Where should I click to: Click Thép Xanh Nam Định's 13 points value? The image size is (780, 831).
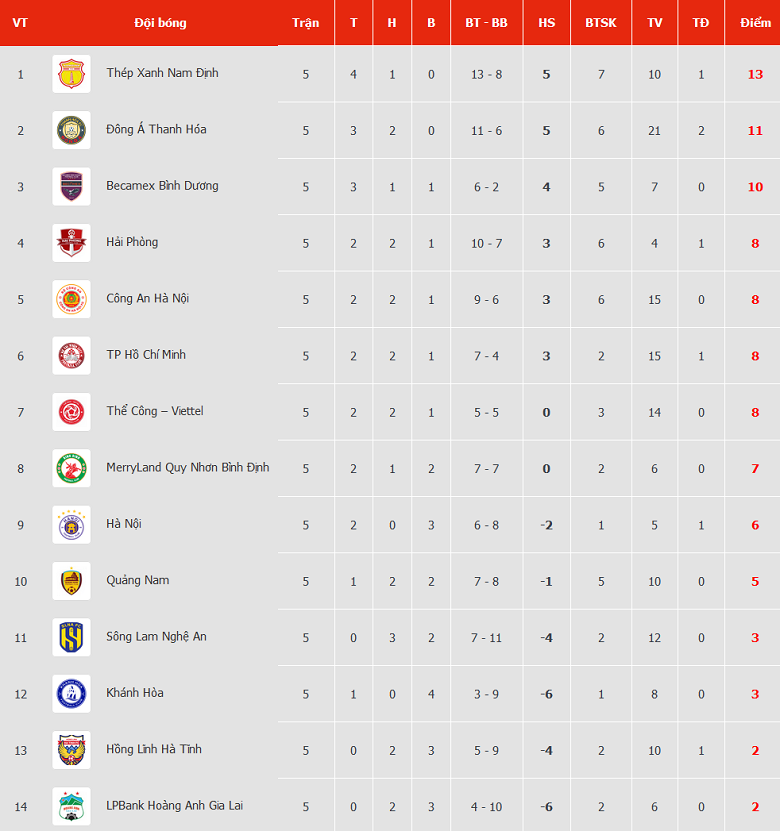tap(755, 74)
